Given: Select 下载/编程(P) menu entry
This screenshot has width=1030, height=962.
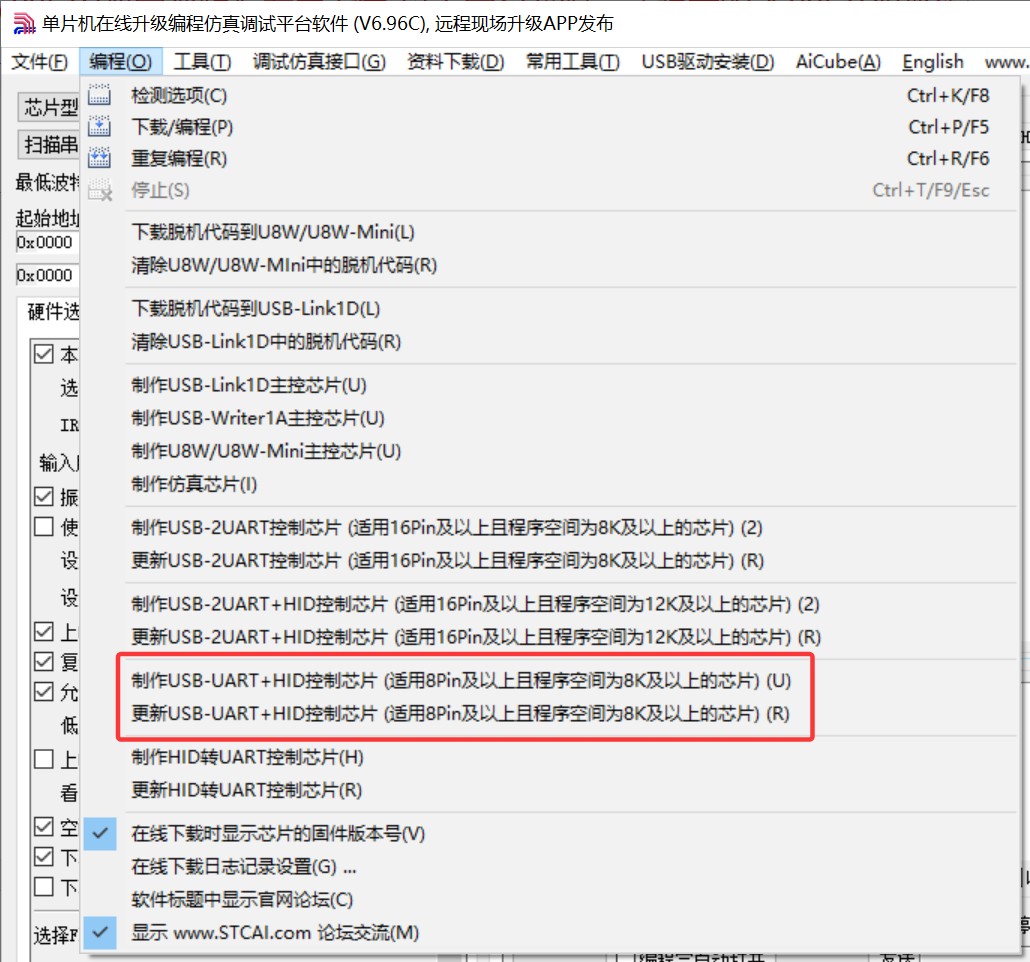Looking at the screenshot, I should pyautogui.click(x=550, y=127).
